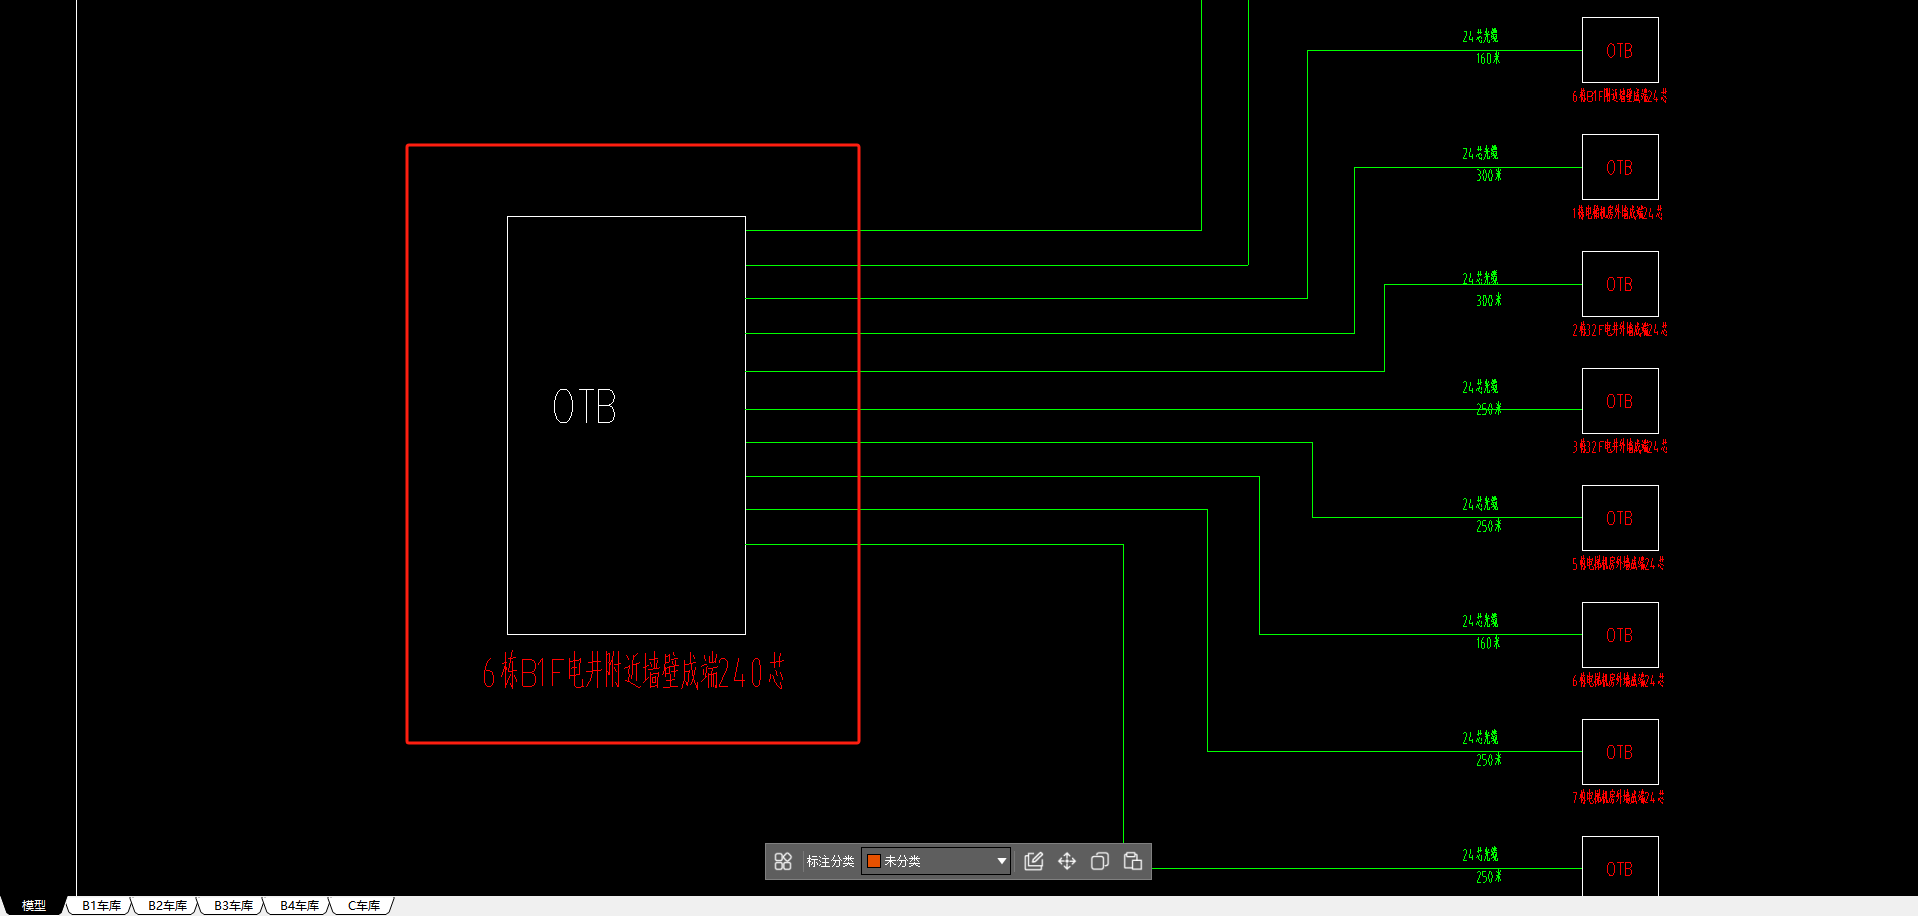Click the OTB box above 2栋32F label
Viewport: 1918px width, 916px height.
coord(1620,284)
